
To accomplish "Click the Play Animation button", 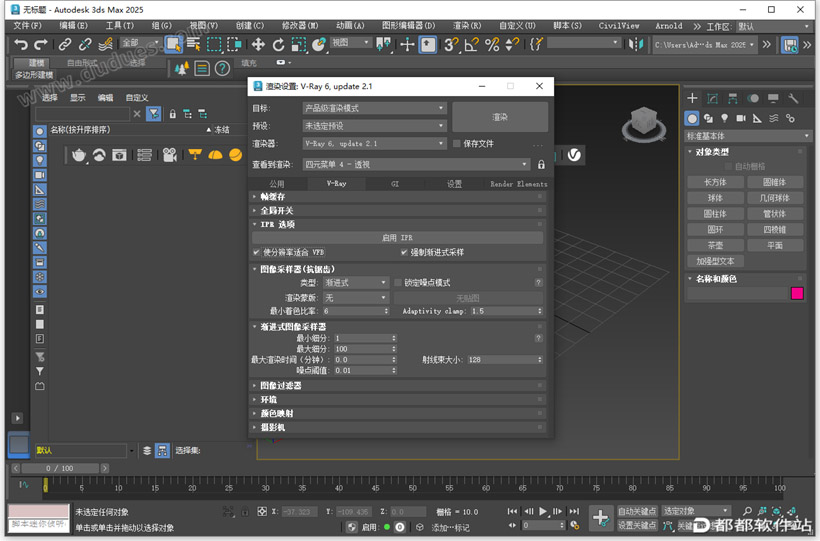I will [543, 511].
